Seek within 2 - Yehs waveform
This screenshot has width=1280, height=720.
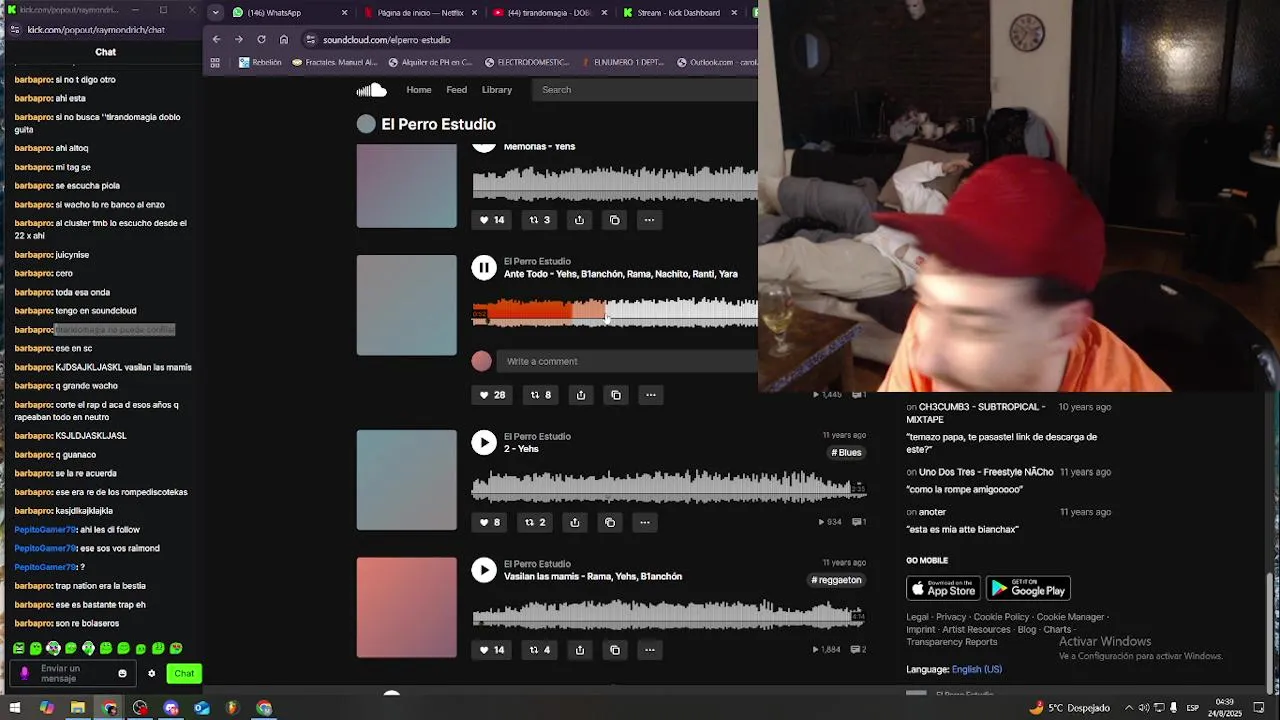tap(668, 486)
